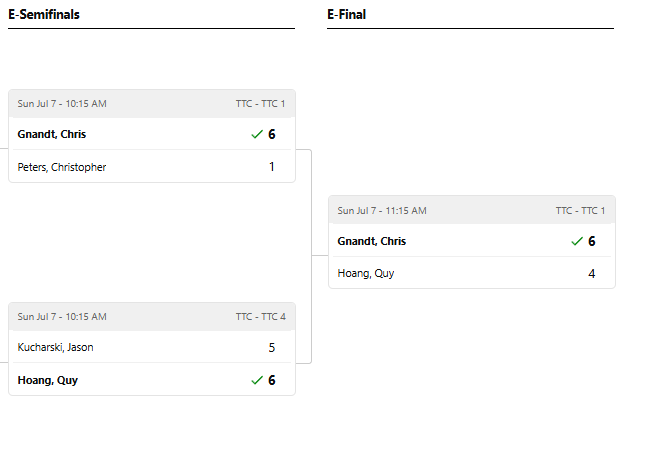Click Hoang, Quy in the semifinal match
Image resolution: width=646 pixels, height=458 pixels.
pyautogui.click(x=48, y=380)
